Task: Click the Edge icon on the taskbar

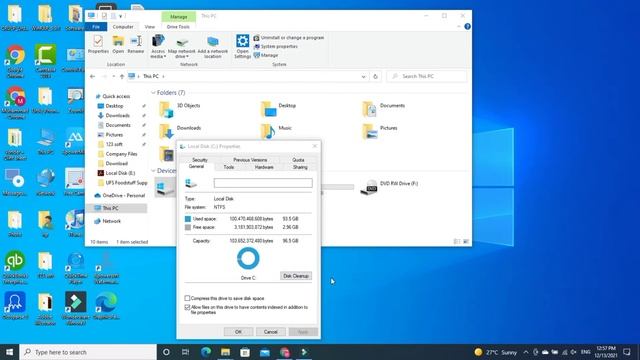Action: click(206, 352)
